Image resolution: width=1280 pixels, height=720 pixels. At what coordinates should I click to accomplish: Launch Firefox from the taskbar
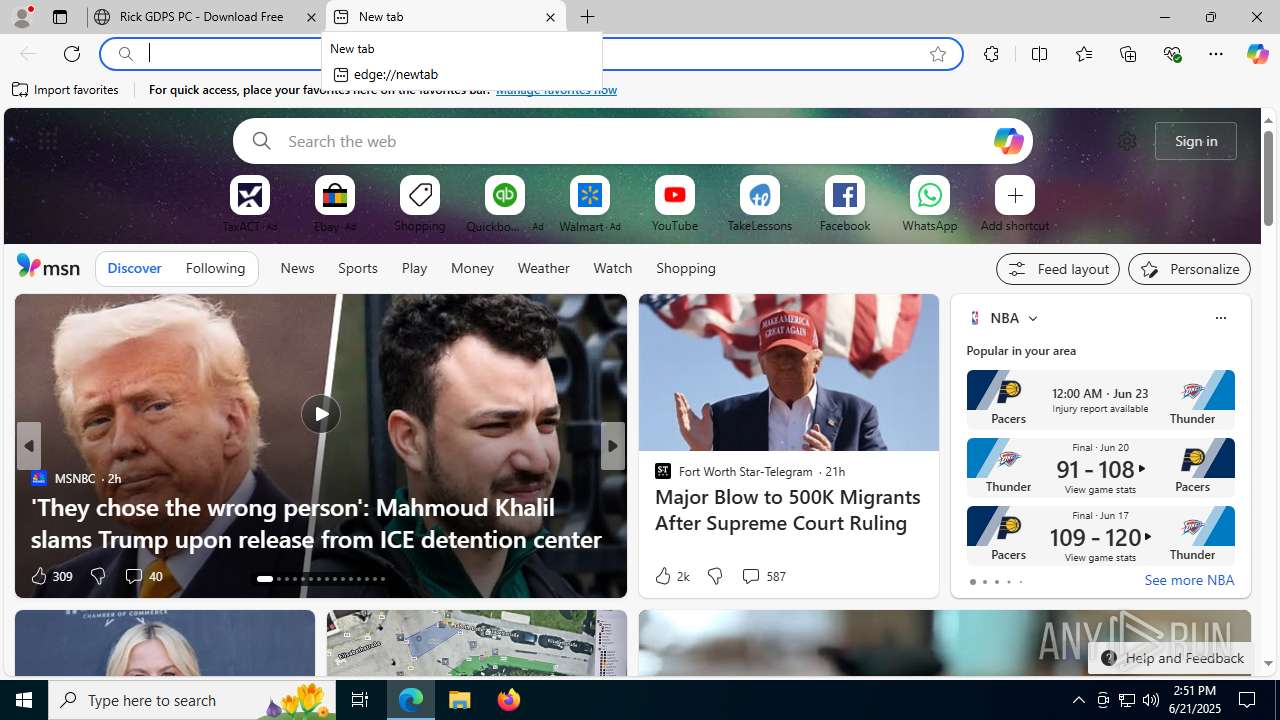[509, 700]
